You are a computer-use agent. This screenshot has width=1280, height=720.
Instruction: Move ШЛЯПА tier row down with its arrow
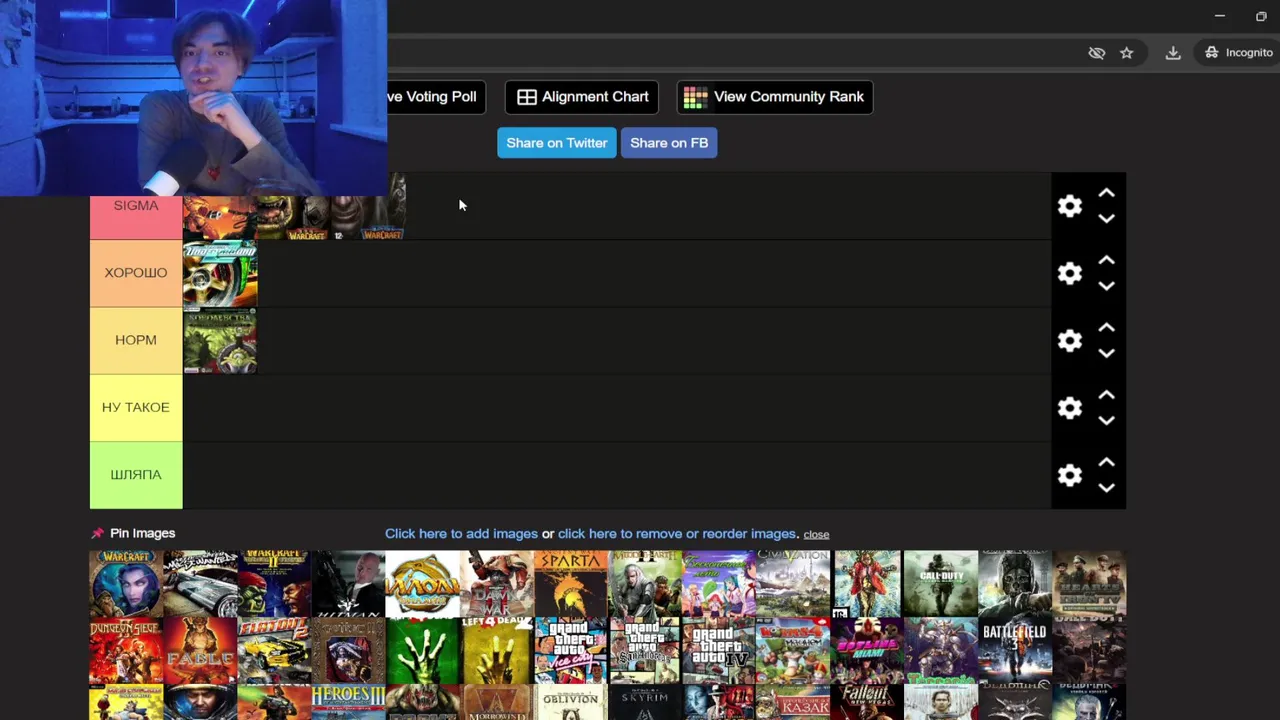1106,487
